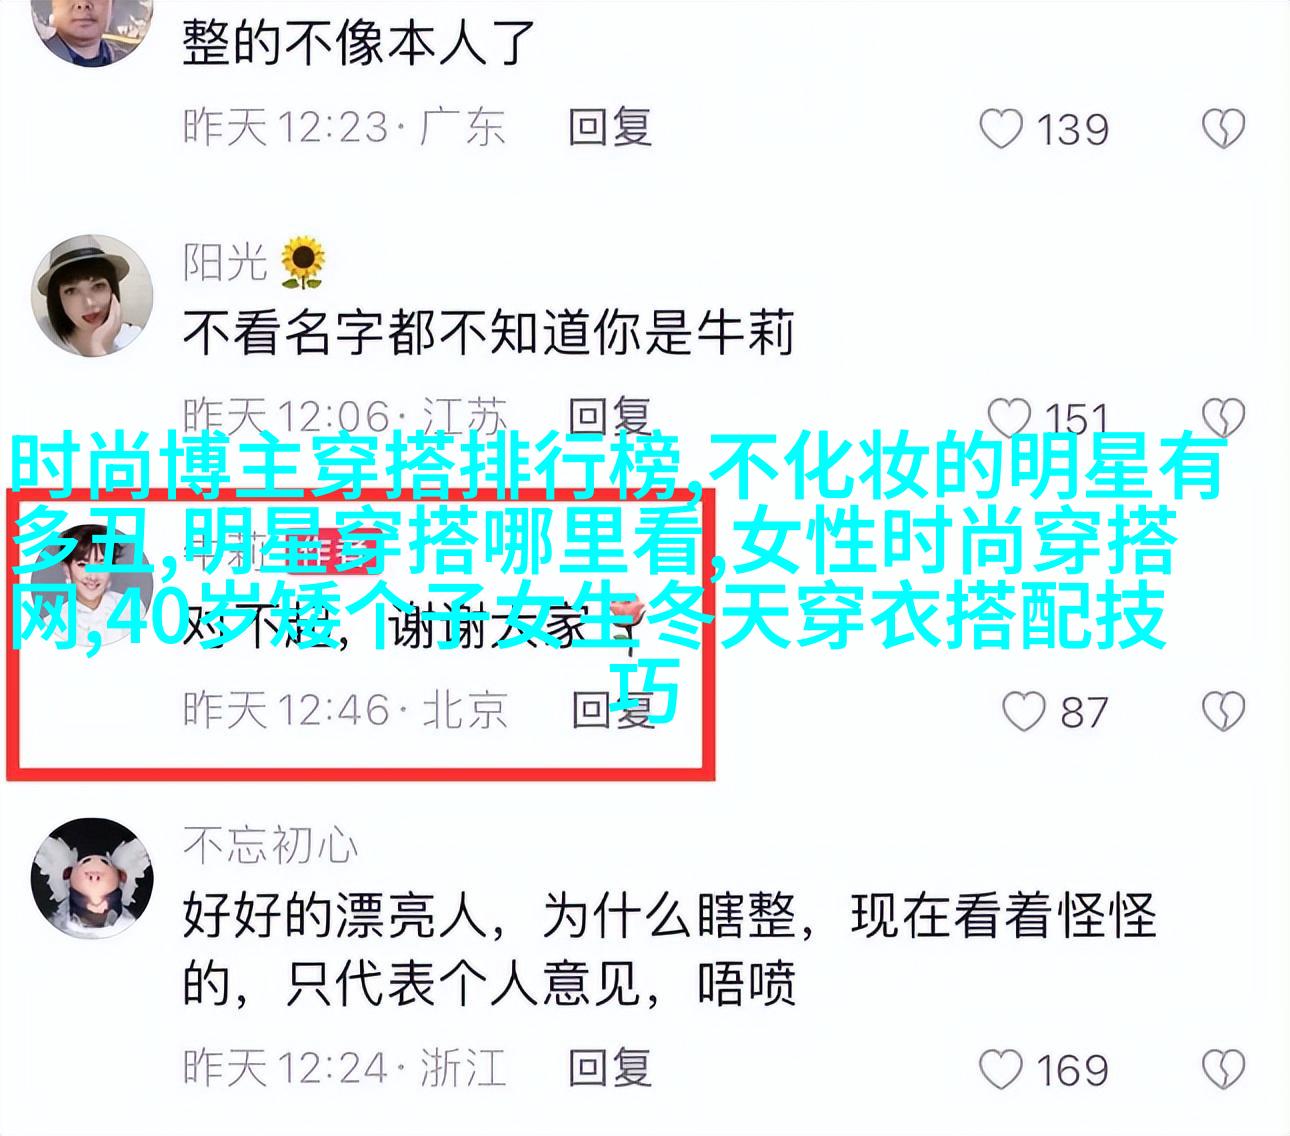Reply to the 广东 comment via 回复
1290x1136 pixels.
point(610,128)
